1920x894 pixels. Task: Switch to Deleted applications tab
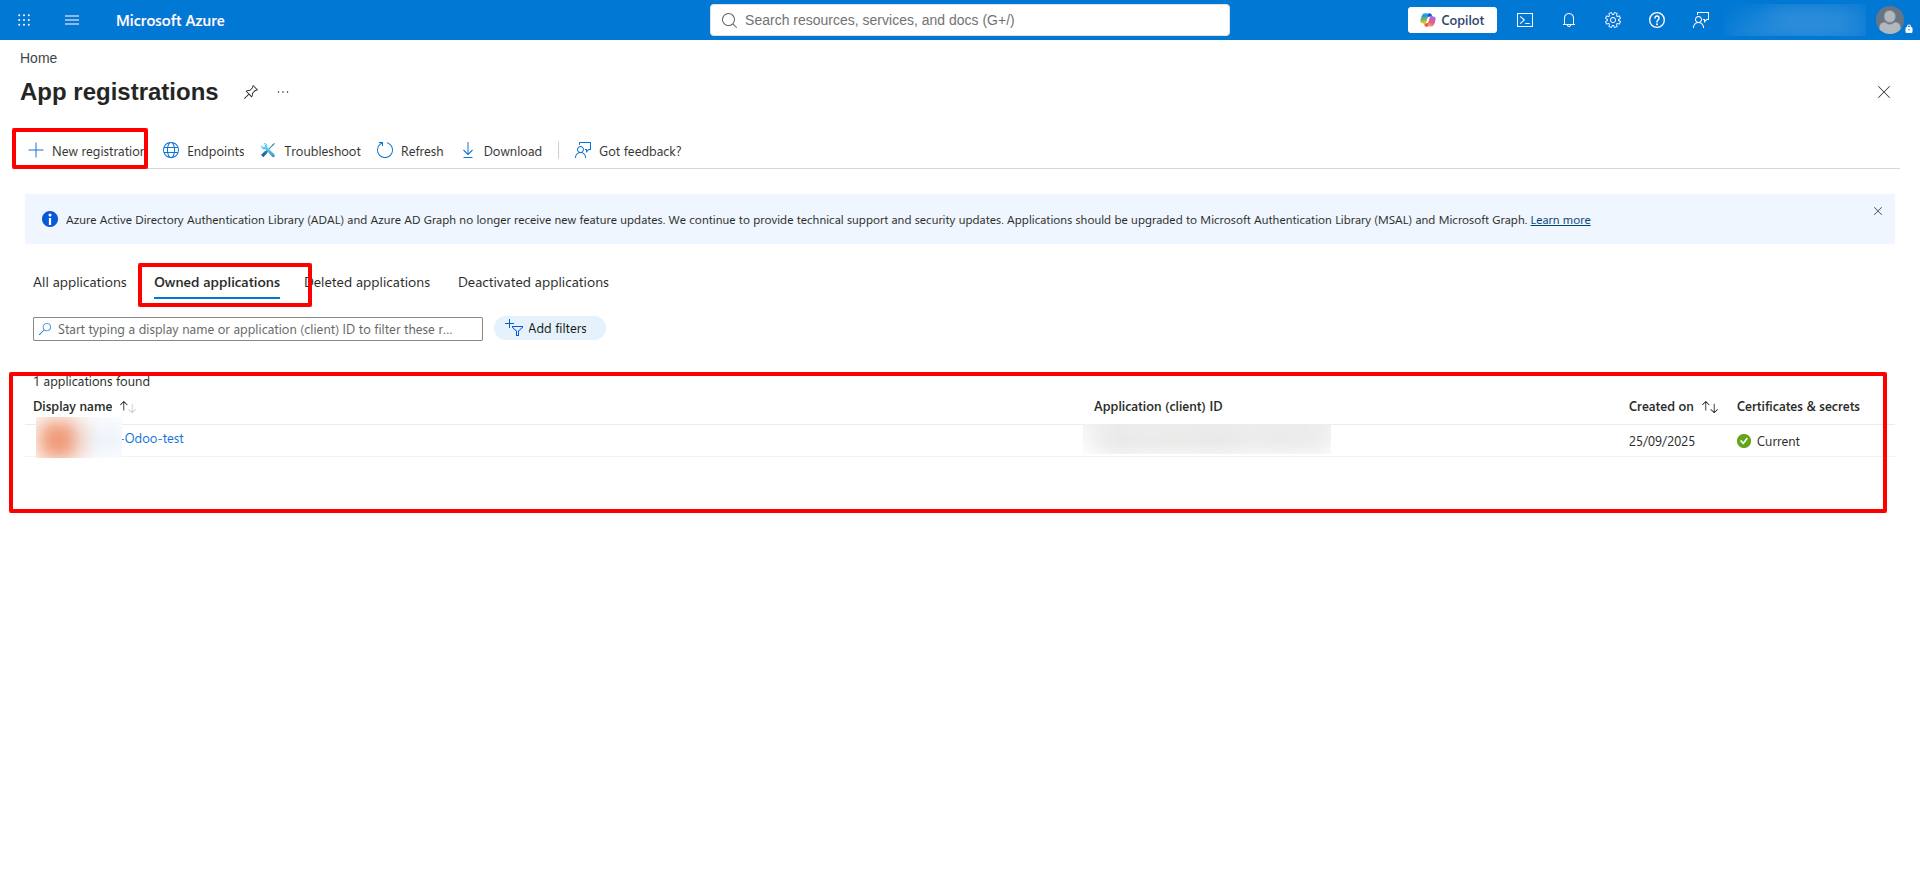[367, 283]
